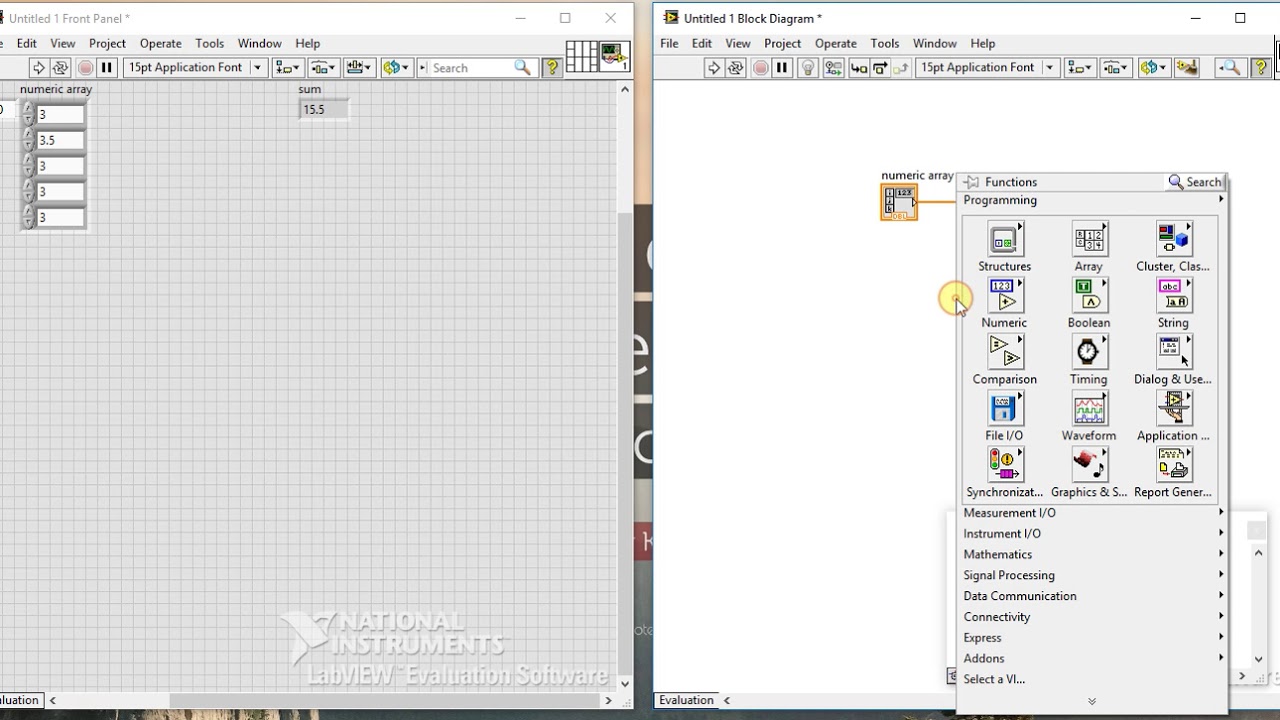Screen dimensions: 1280x720
Task: Click Abort Execution in Block Diagram toolbar
Action: click(x=760, y=68)
